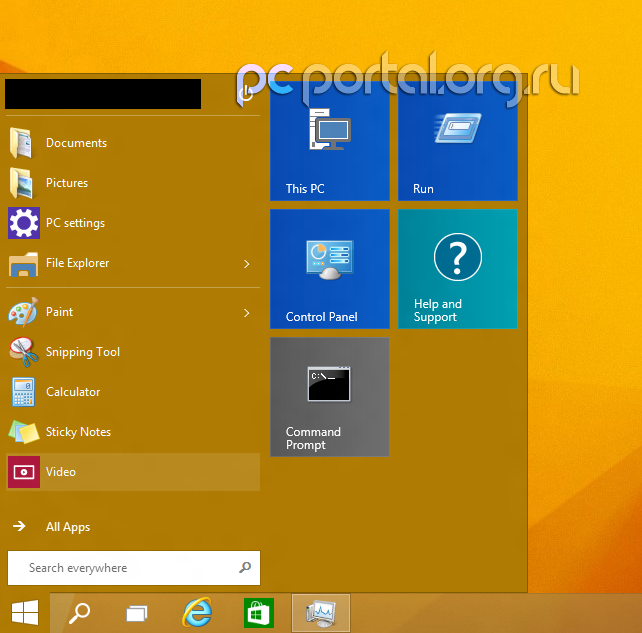Open Snipping Tool from the list
The height and width of the screenshot is (633, 642).
pos(82,352)
